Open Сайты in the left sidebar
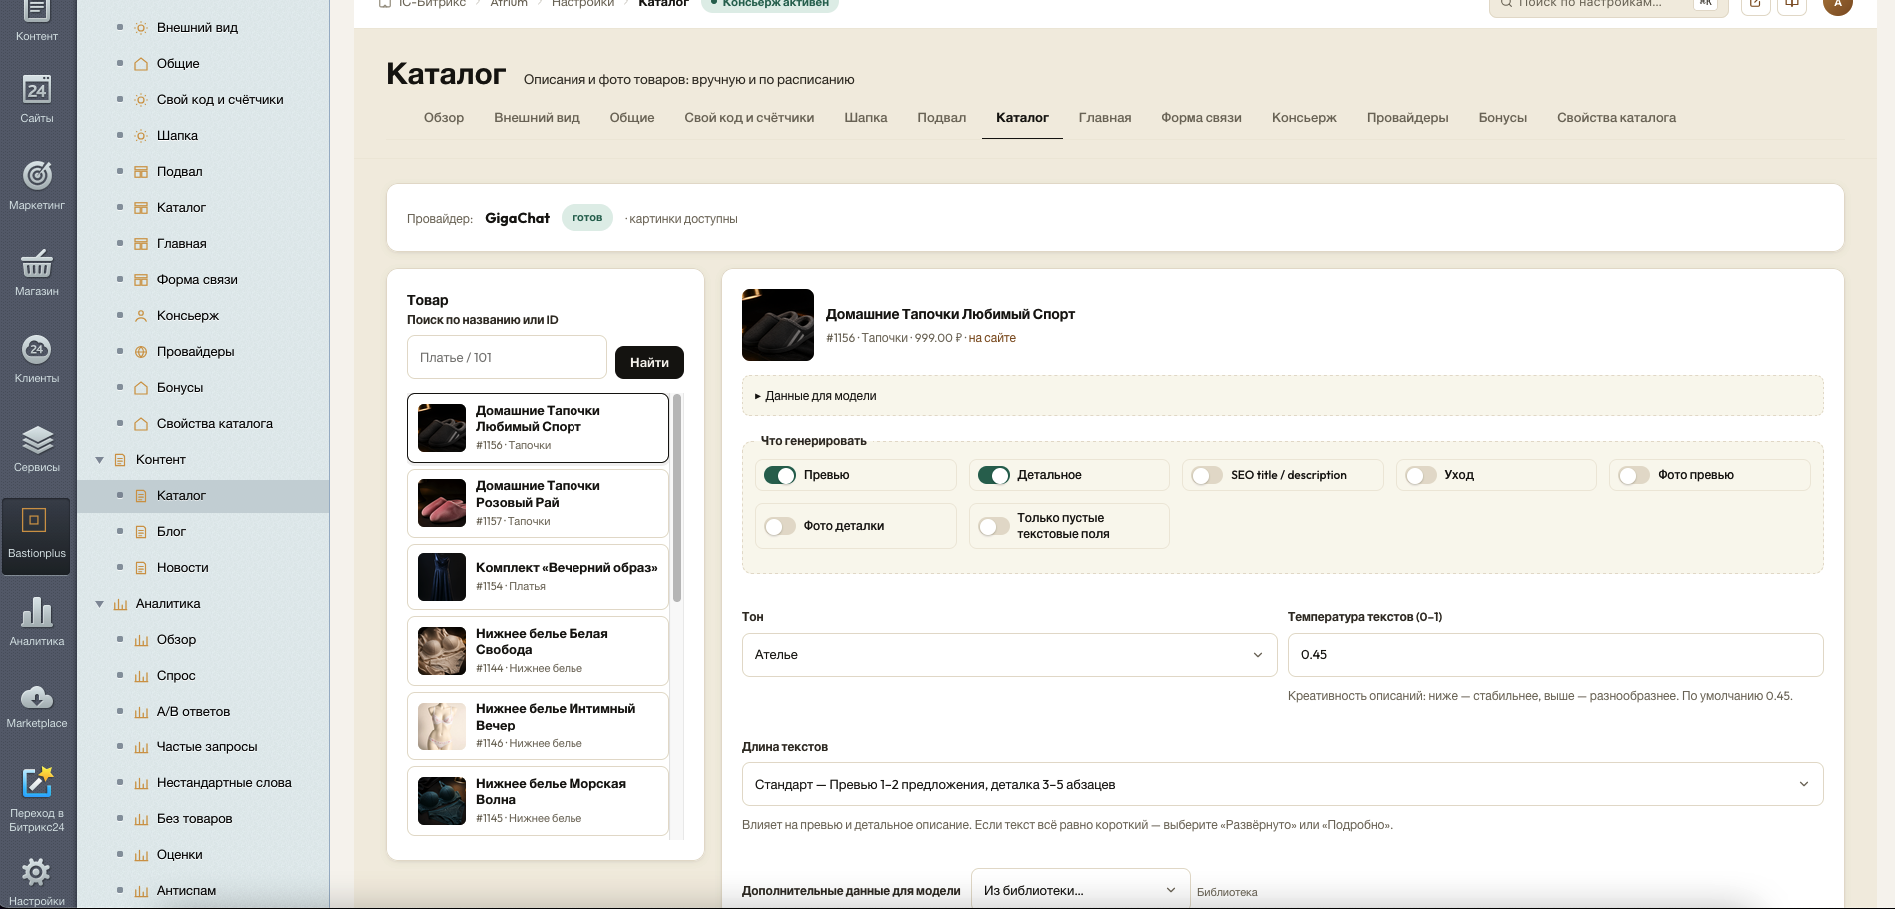Image resolution: width=1895 pixels, height=909 pixels. click(37, 90)
